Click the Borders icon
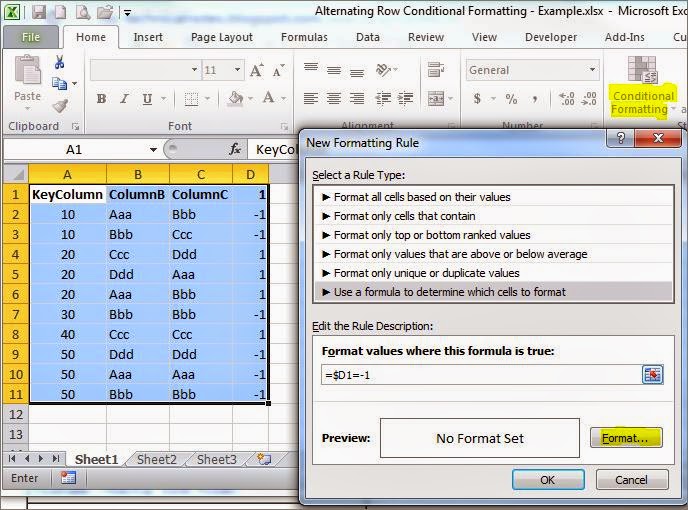The image size is (688, 510). pyautogui.click(x=191, y=99)
